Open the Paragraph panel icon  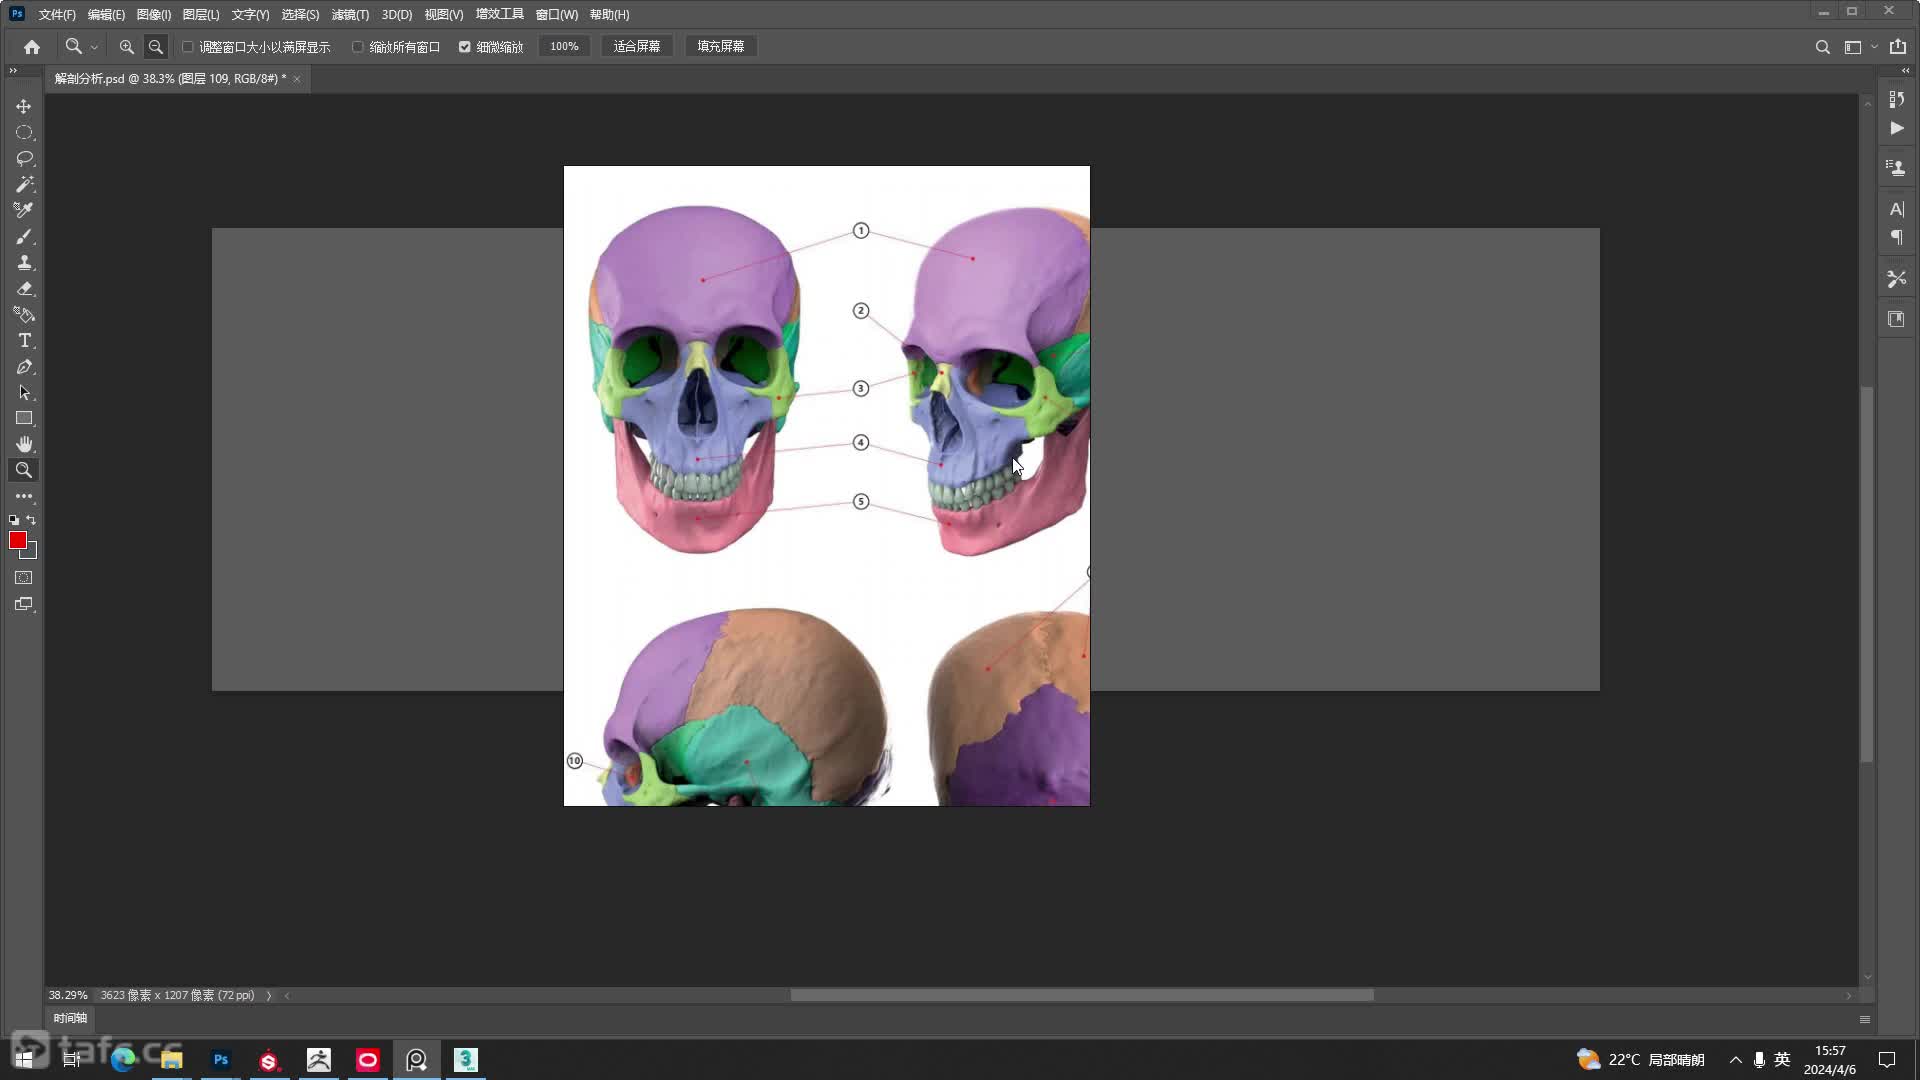[1896, 238]
